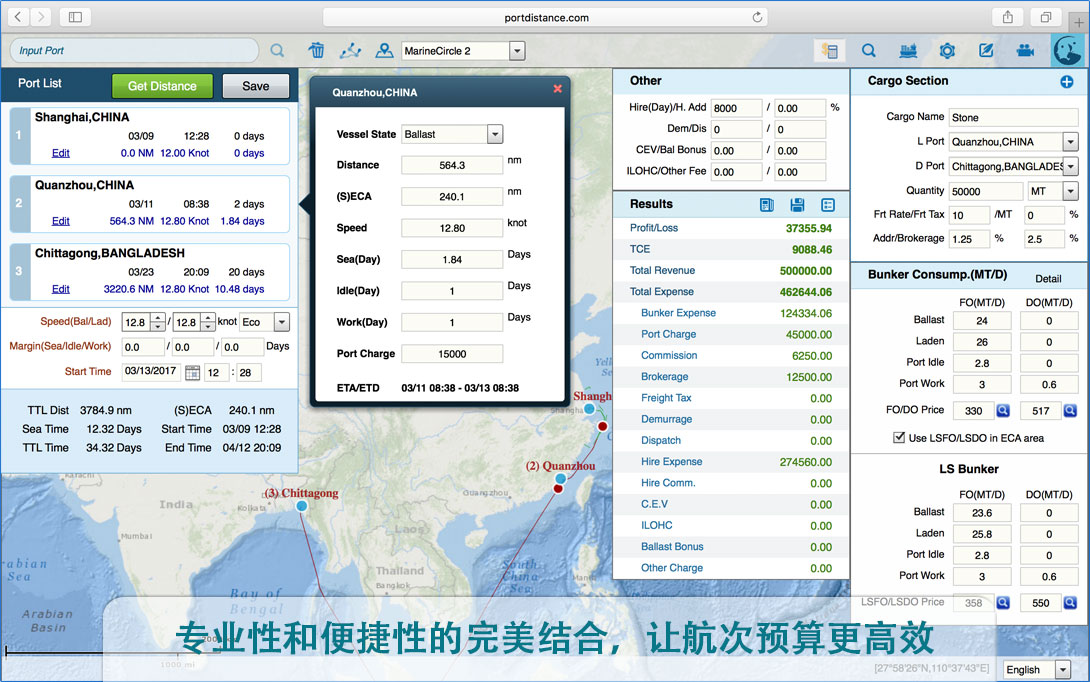The image size is (1090, 682).
Task: Click search icon next to DO price 517
Action: tap(1071, 410)
